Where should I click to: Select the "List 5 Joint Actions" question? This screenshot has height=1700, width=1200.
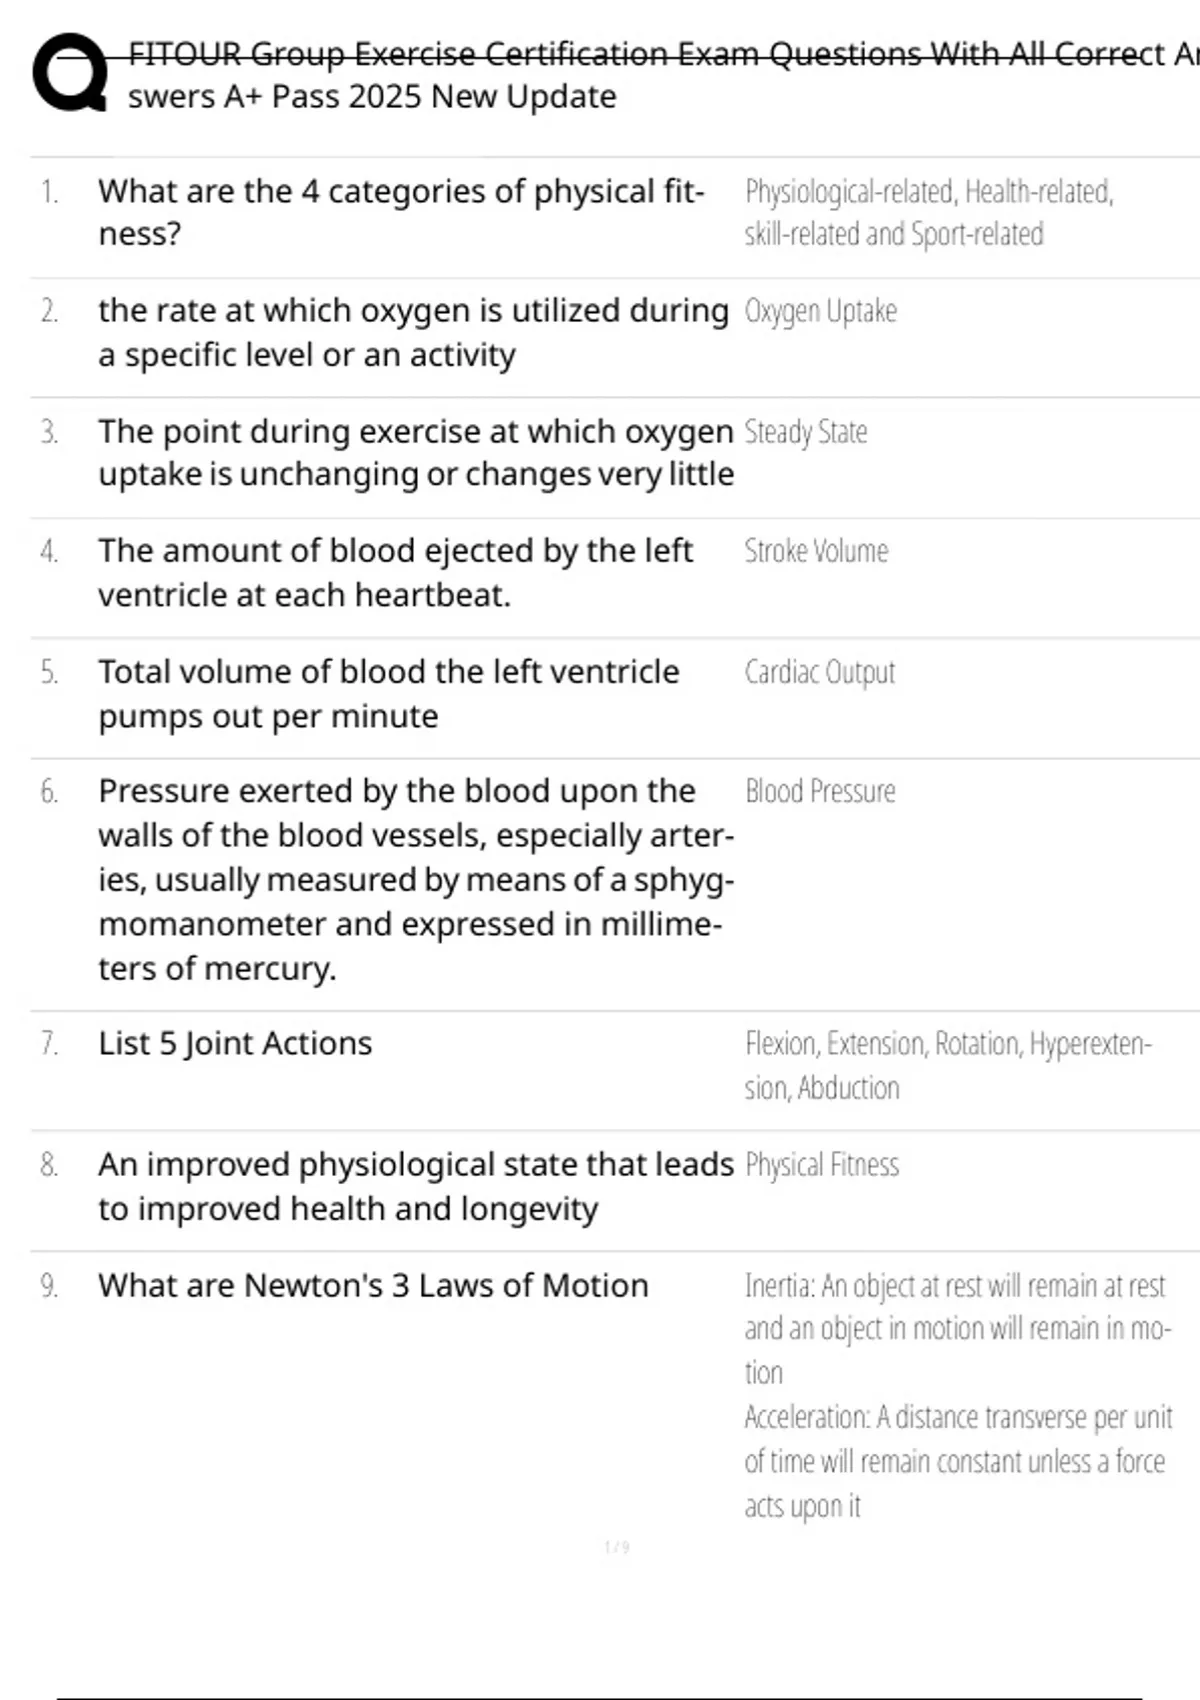[x=235, y=1043]
